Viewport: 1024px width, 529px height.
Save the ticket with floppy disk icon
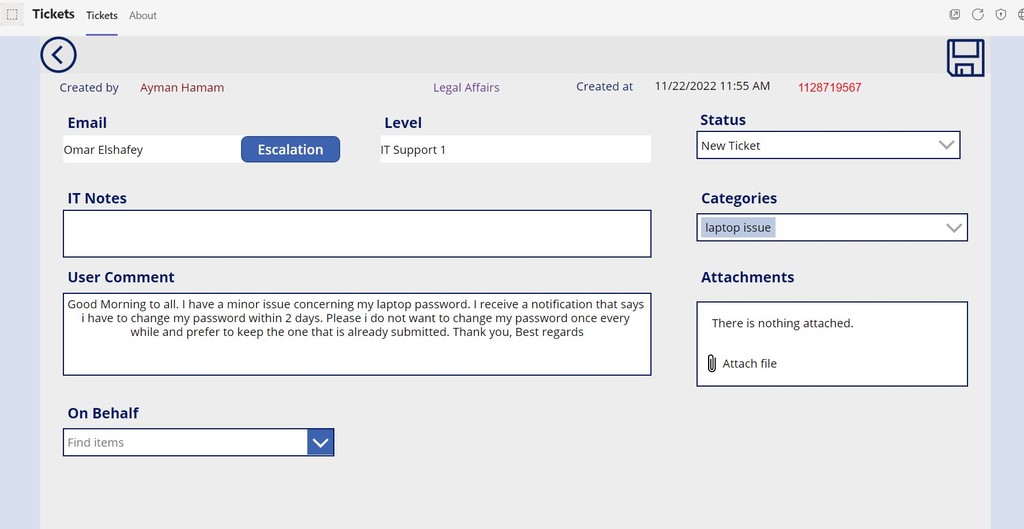(x=965, y=58)
